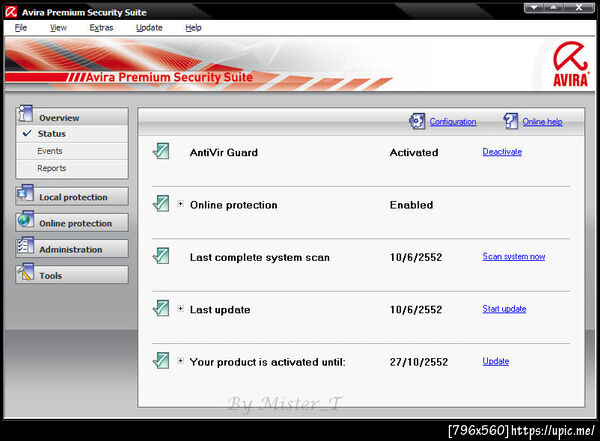Open the Administration section

pyautogui.click(x=72, y=249)
